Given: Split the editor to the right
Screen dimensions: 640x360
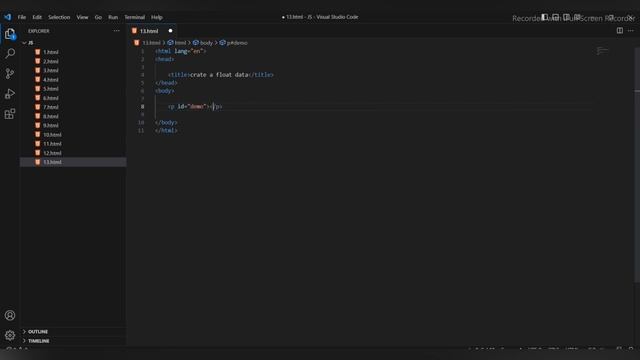Looking at the screenshot, I should 620,31.
